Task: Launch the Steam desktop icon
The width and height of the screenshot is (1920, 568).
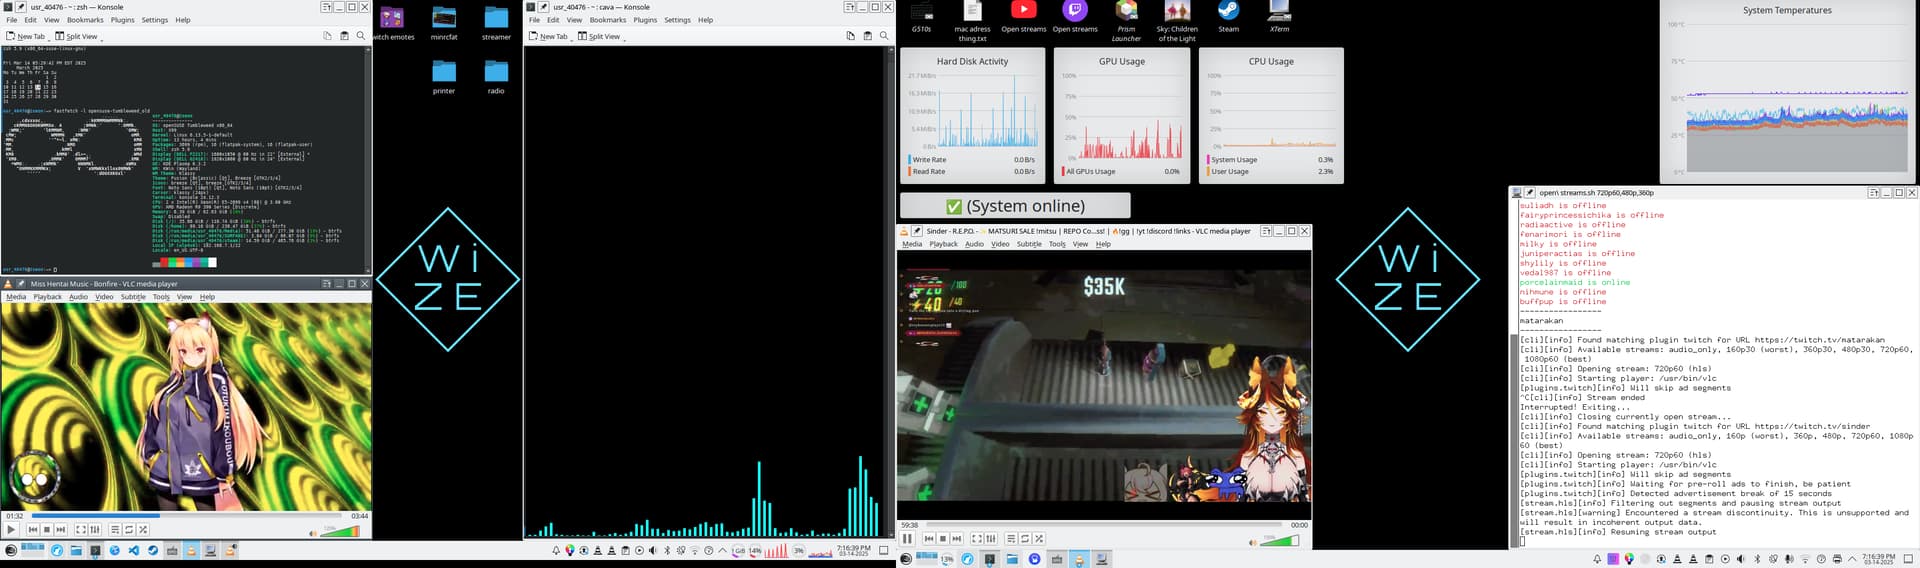Action: pyautogui.click(x=1228, y=17)
